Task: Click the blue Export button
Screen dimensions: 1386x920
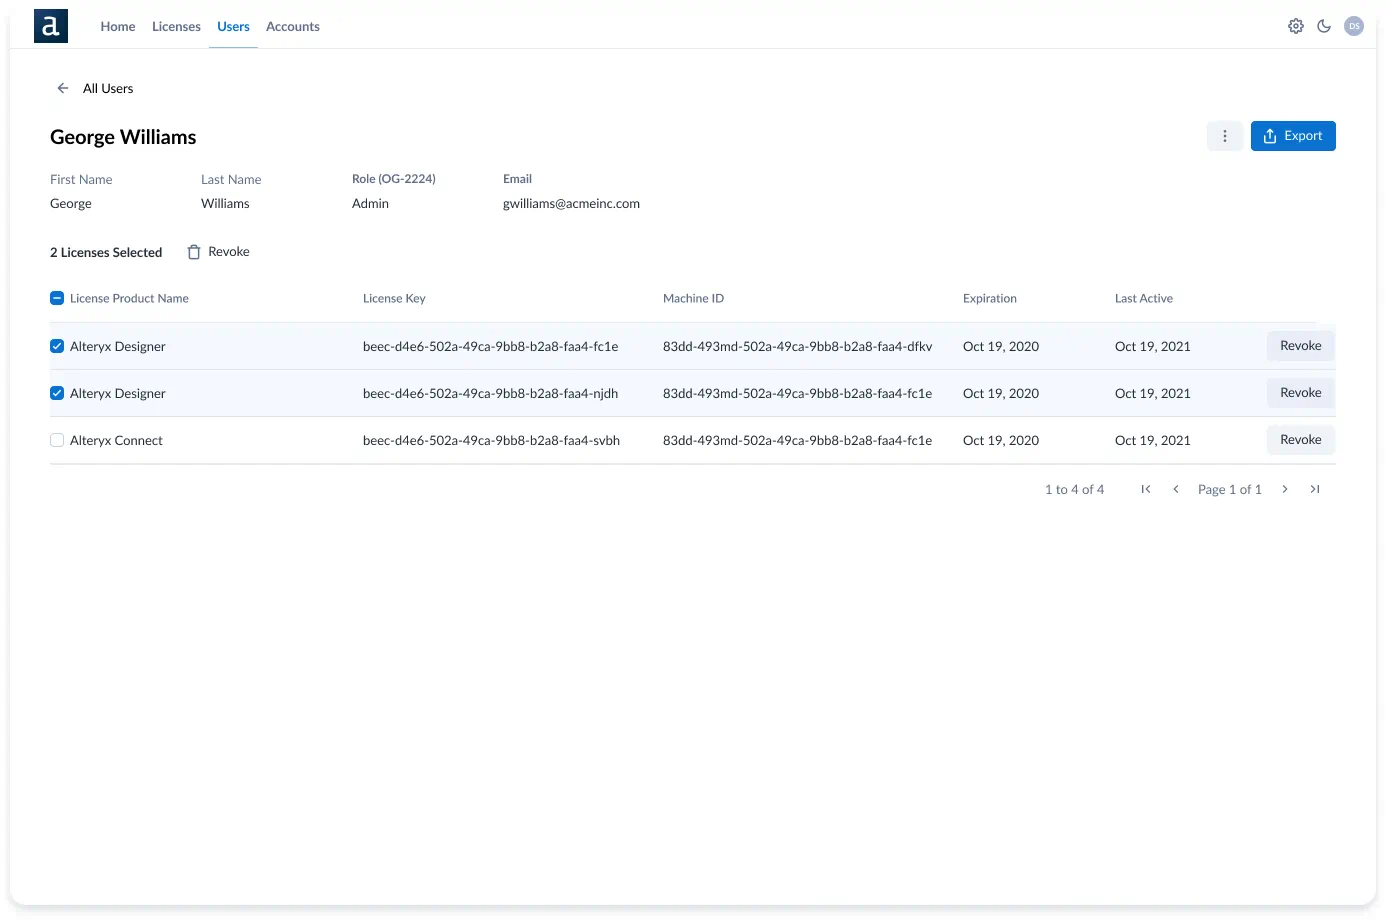Action: pyautogui.click(x=1293, y=136)
